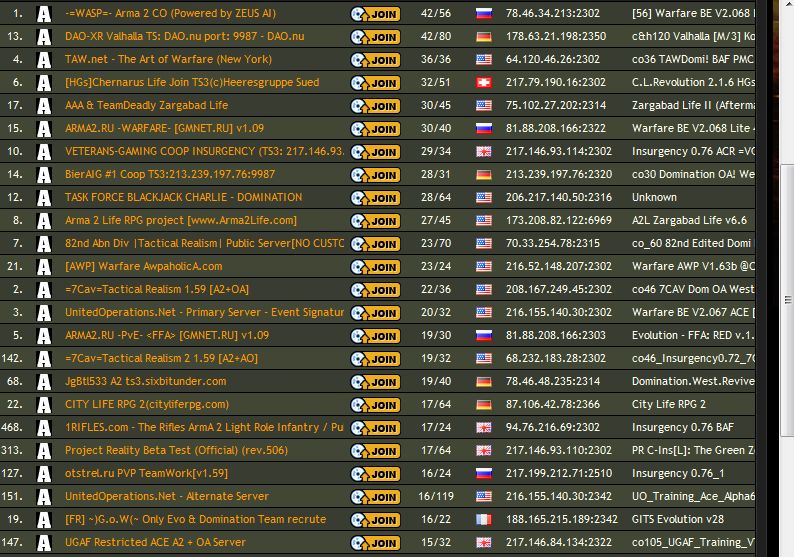Click the German flag beside 213.239.197.76:2320

(484, 175)
